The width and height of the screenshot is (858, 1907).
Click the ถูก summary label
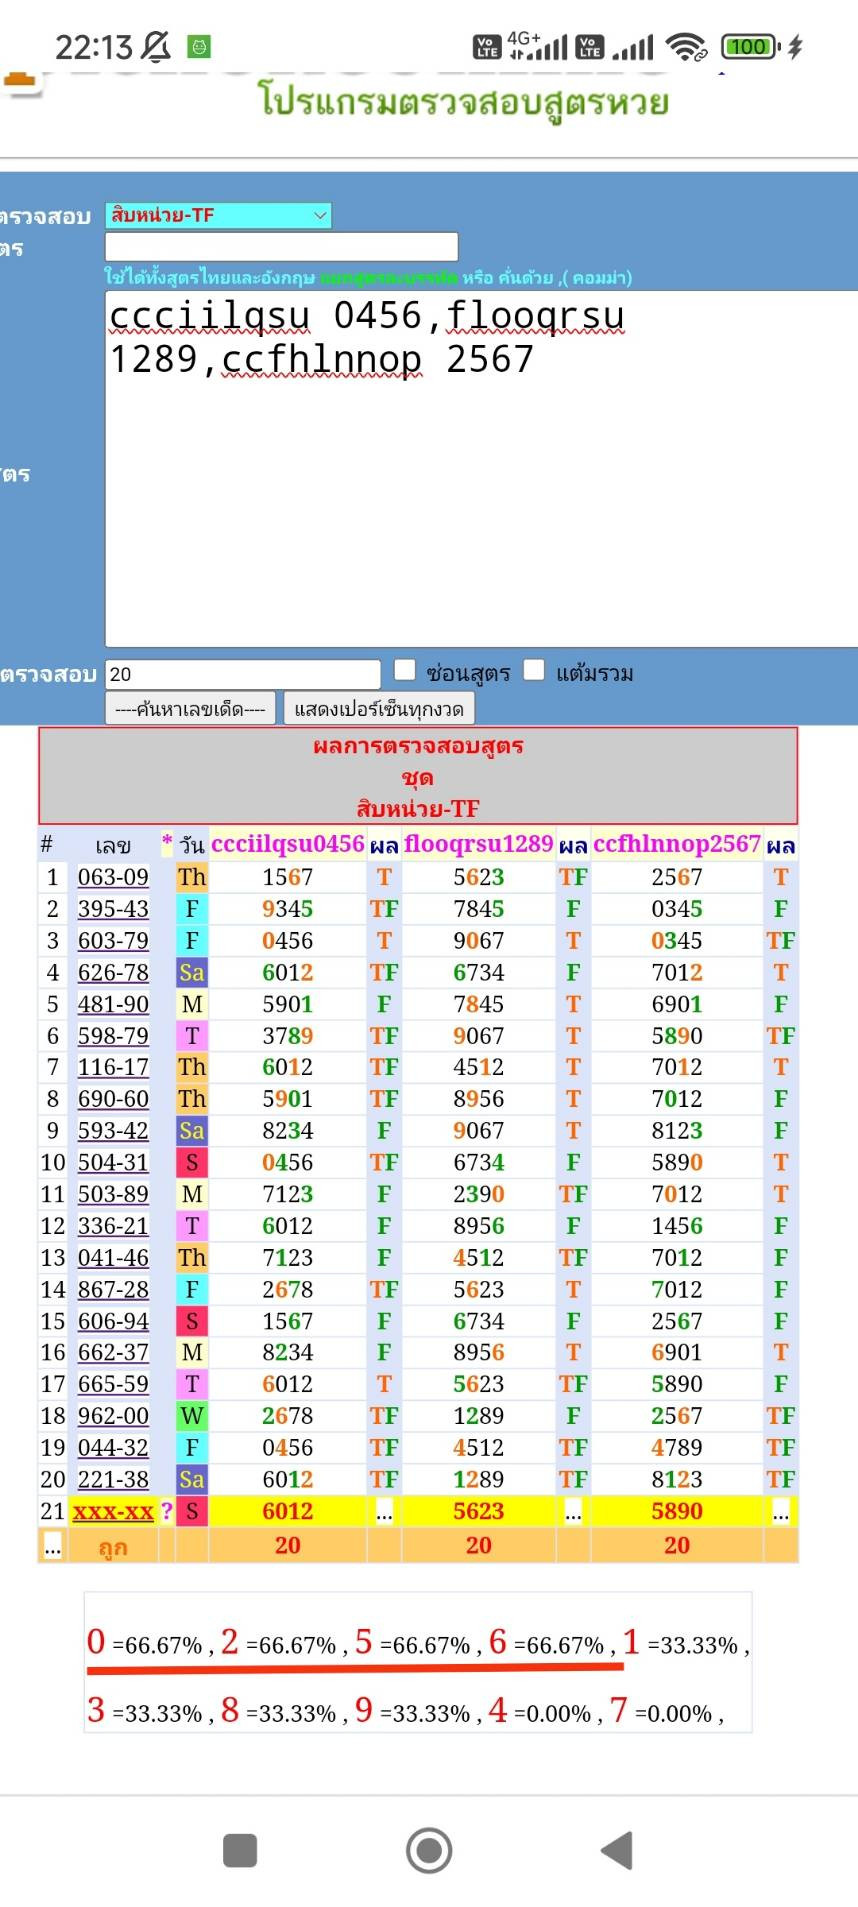(113, 1547)
